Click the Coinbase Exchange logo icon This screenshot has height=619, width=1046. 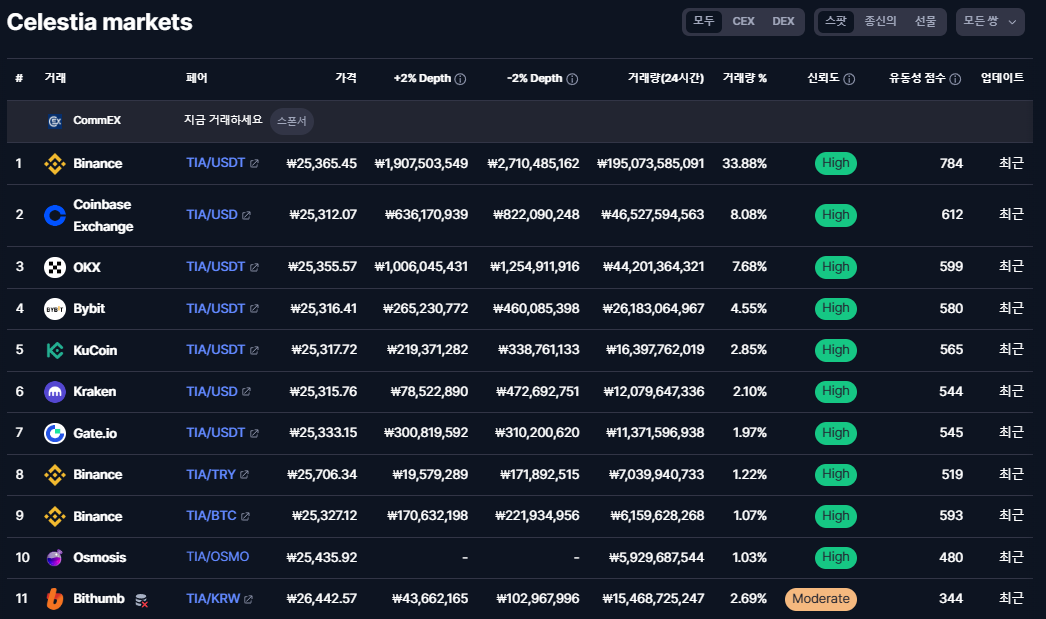pos(55,215)
